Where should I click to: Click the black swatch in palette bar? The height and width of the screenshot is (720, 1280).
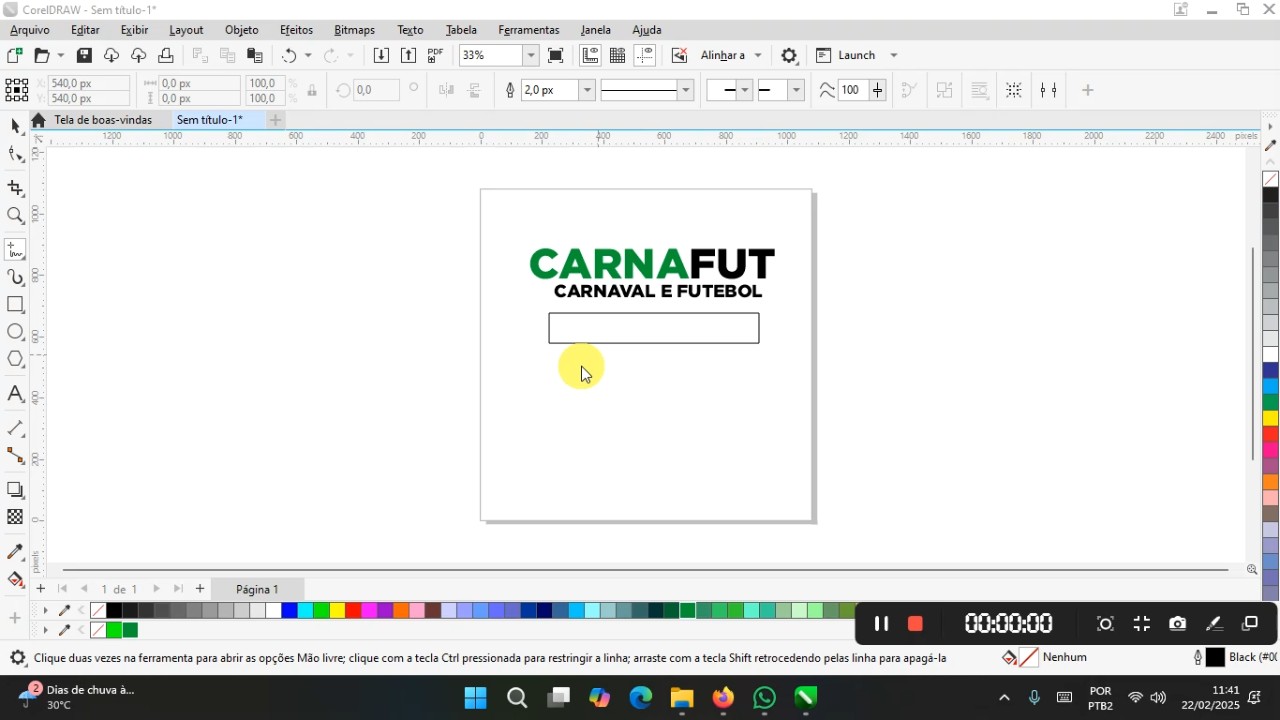[x=114, y=611]
